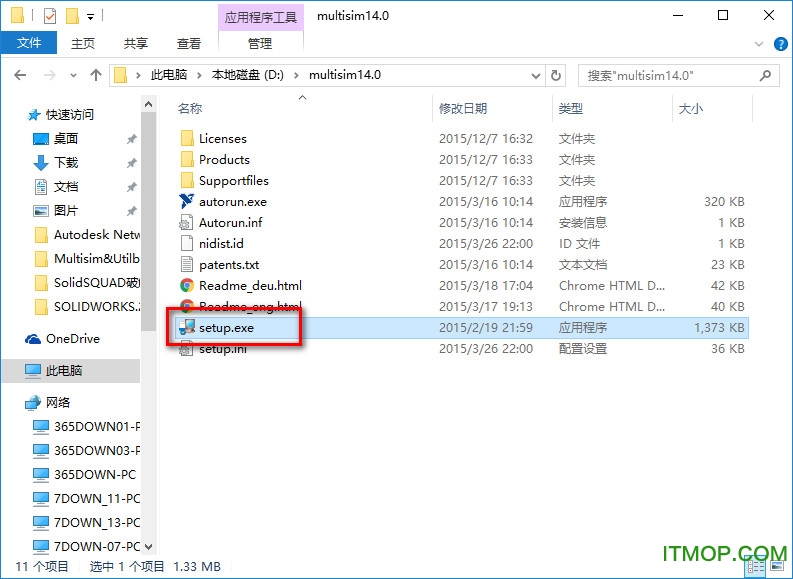793x579 pixels.
Task: Open the 文件 menu
Action: click(x=29, y=43)
